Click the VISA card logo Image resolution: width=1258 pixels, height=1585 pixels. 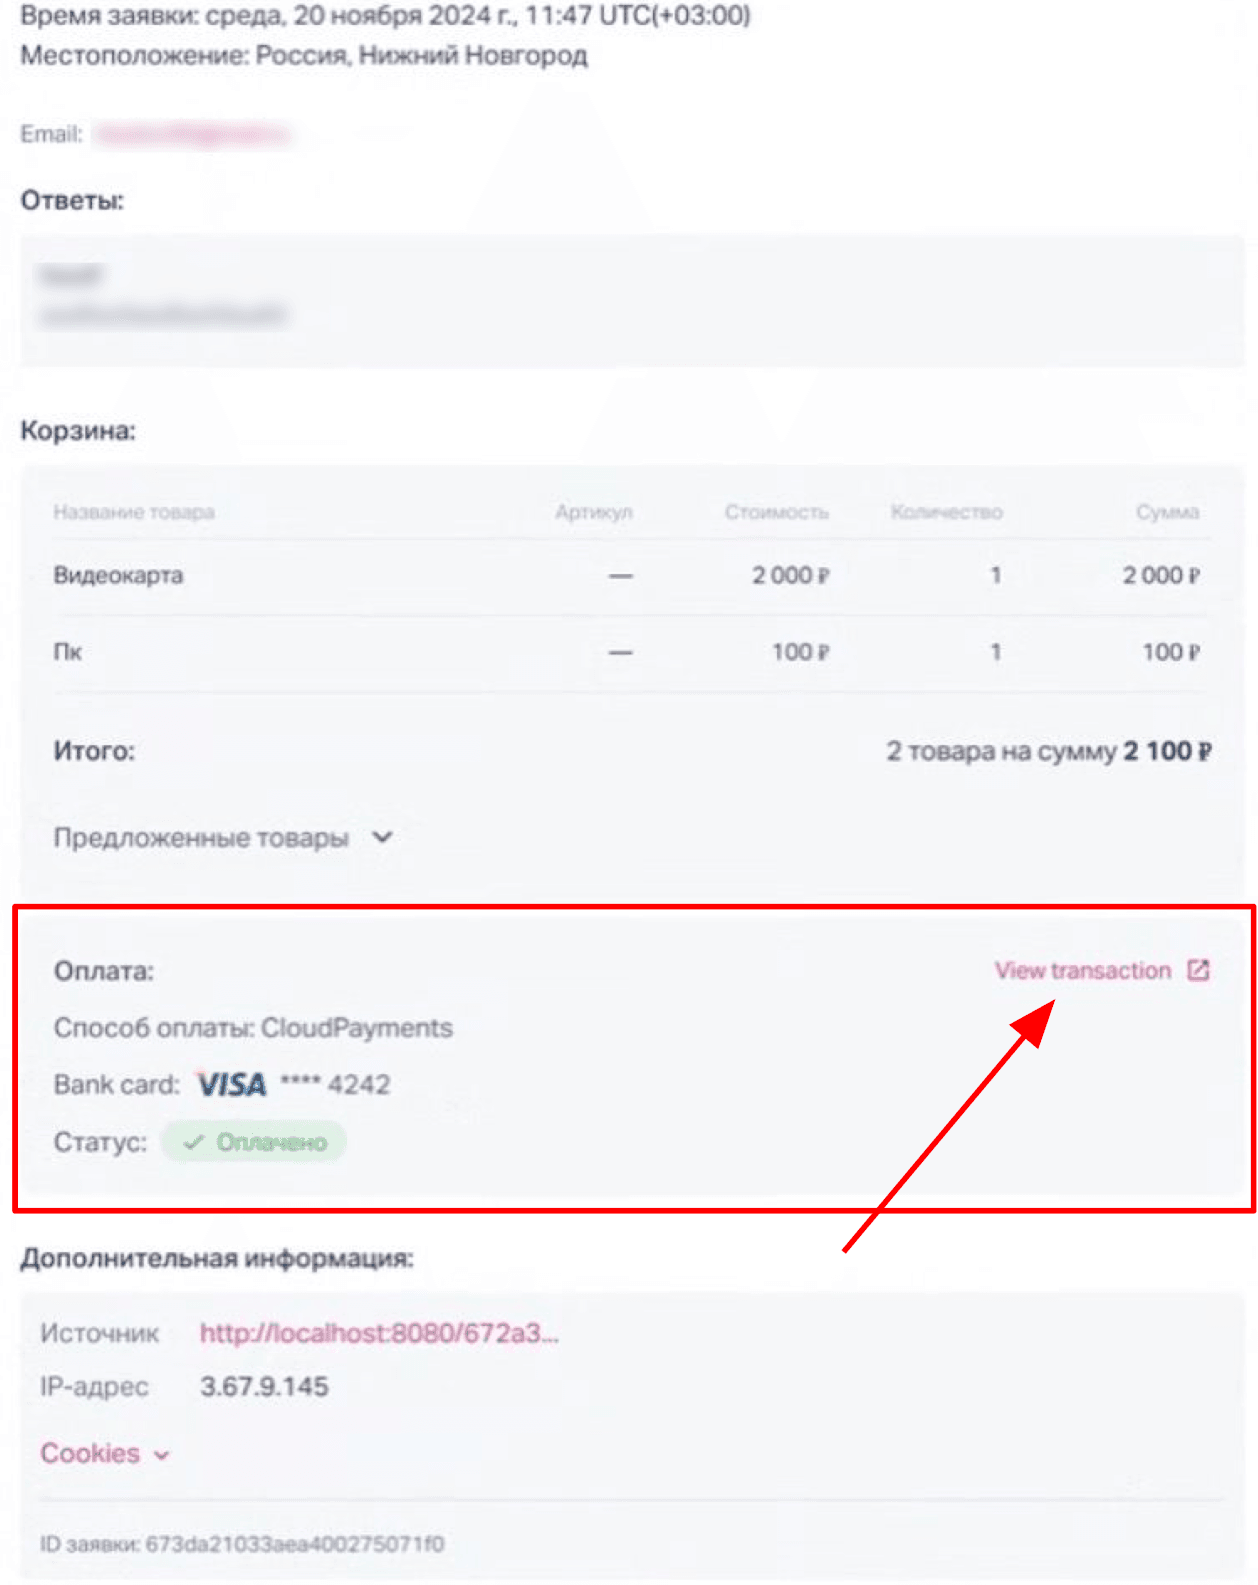(231, 1085)
